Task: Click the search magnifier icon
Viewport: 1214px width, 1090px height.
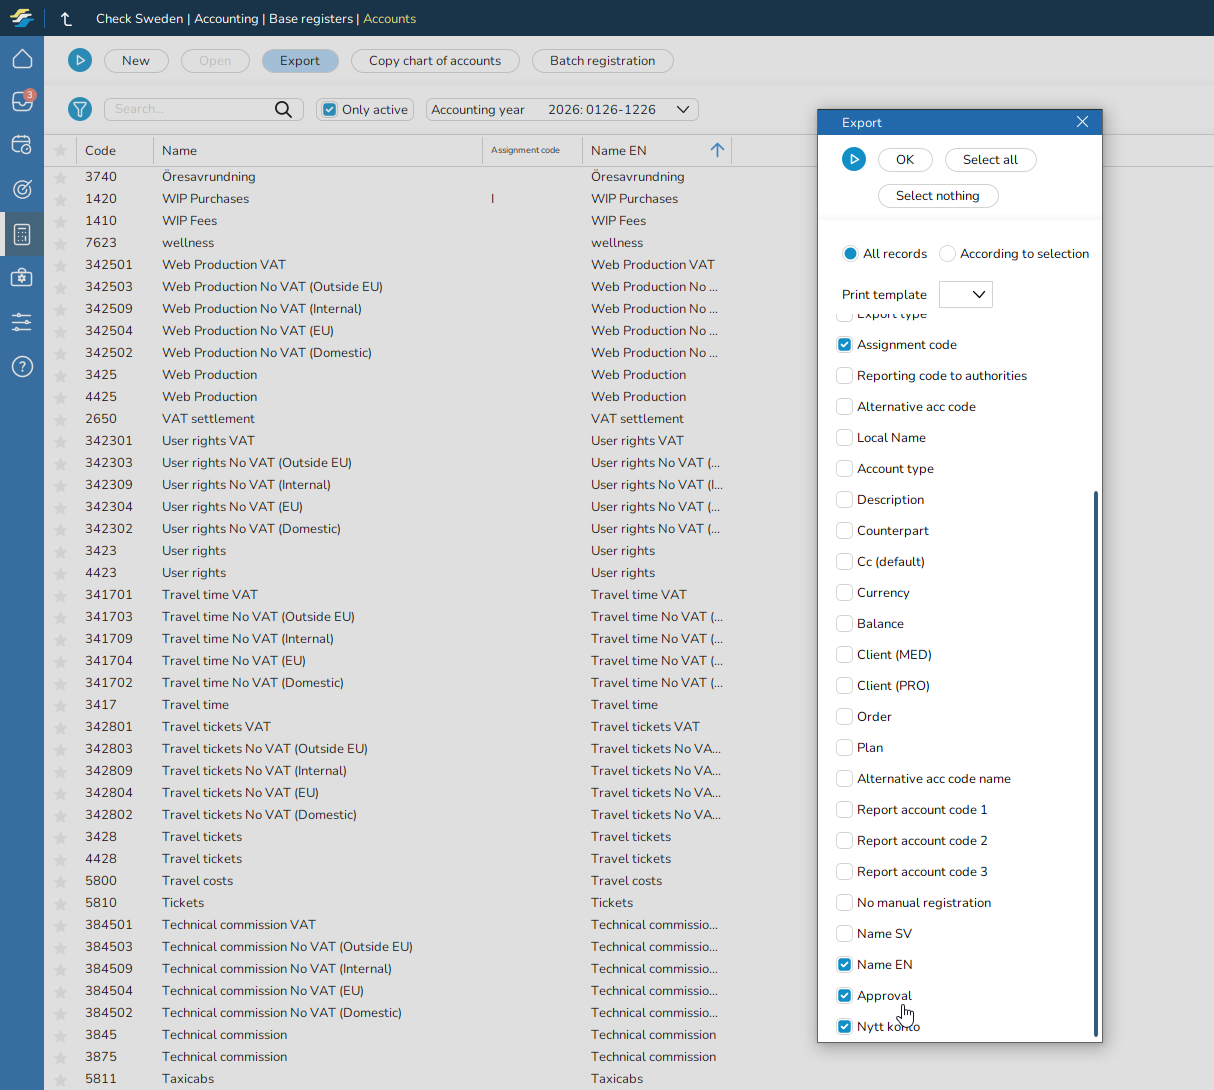Action: point(284,110)
